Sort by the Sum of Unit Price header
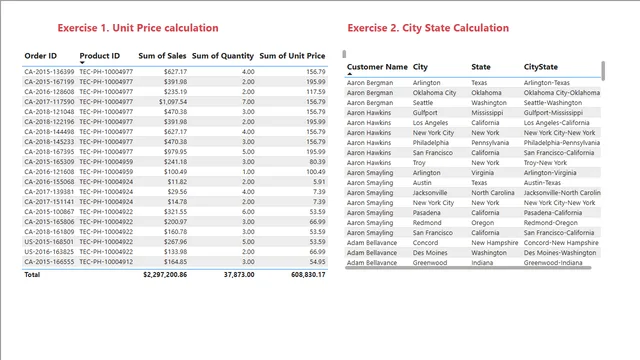 pos(292,56)
